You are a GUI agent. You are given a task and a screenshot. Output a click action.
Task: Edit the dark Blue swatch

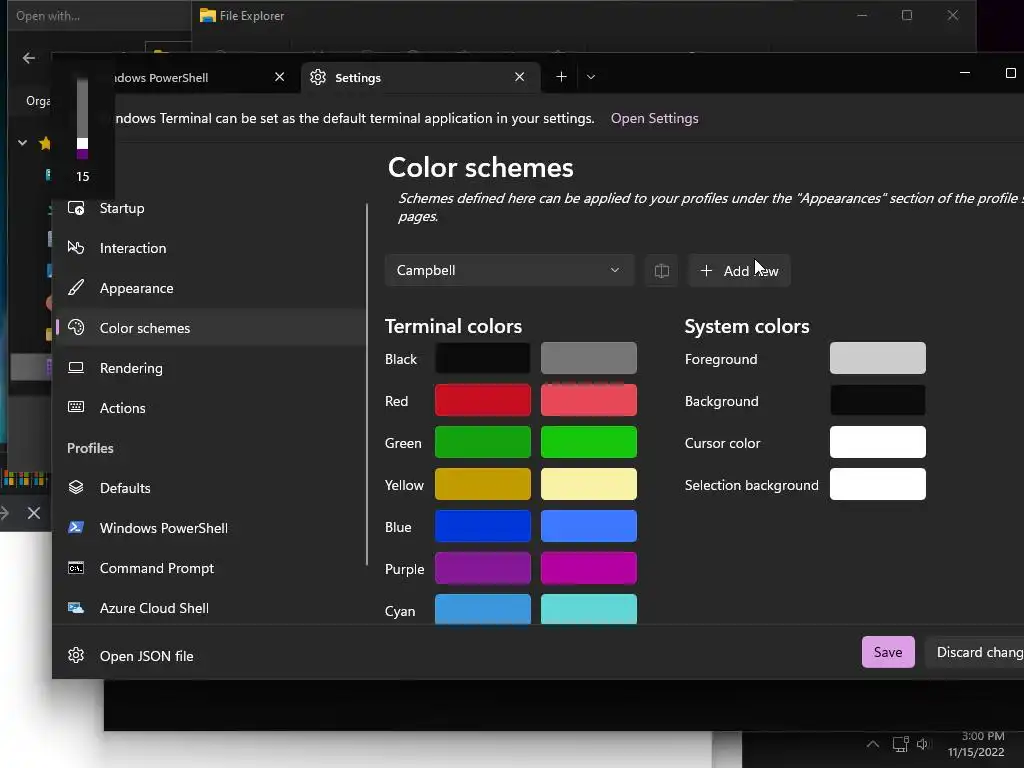483,526
